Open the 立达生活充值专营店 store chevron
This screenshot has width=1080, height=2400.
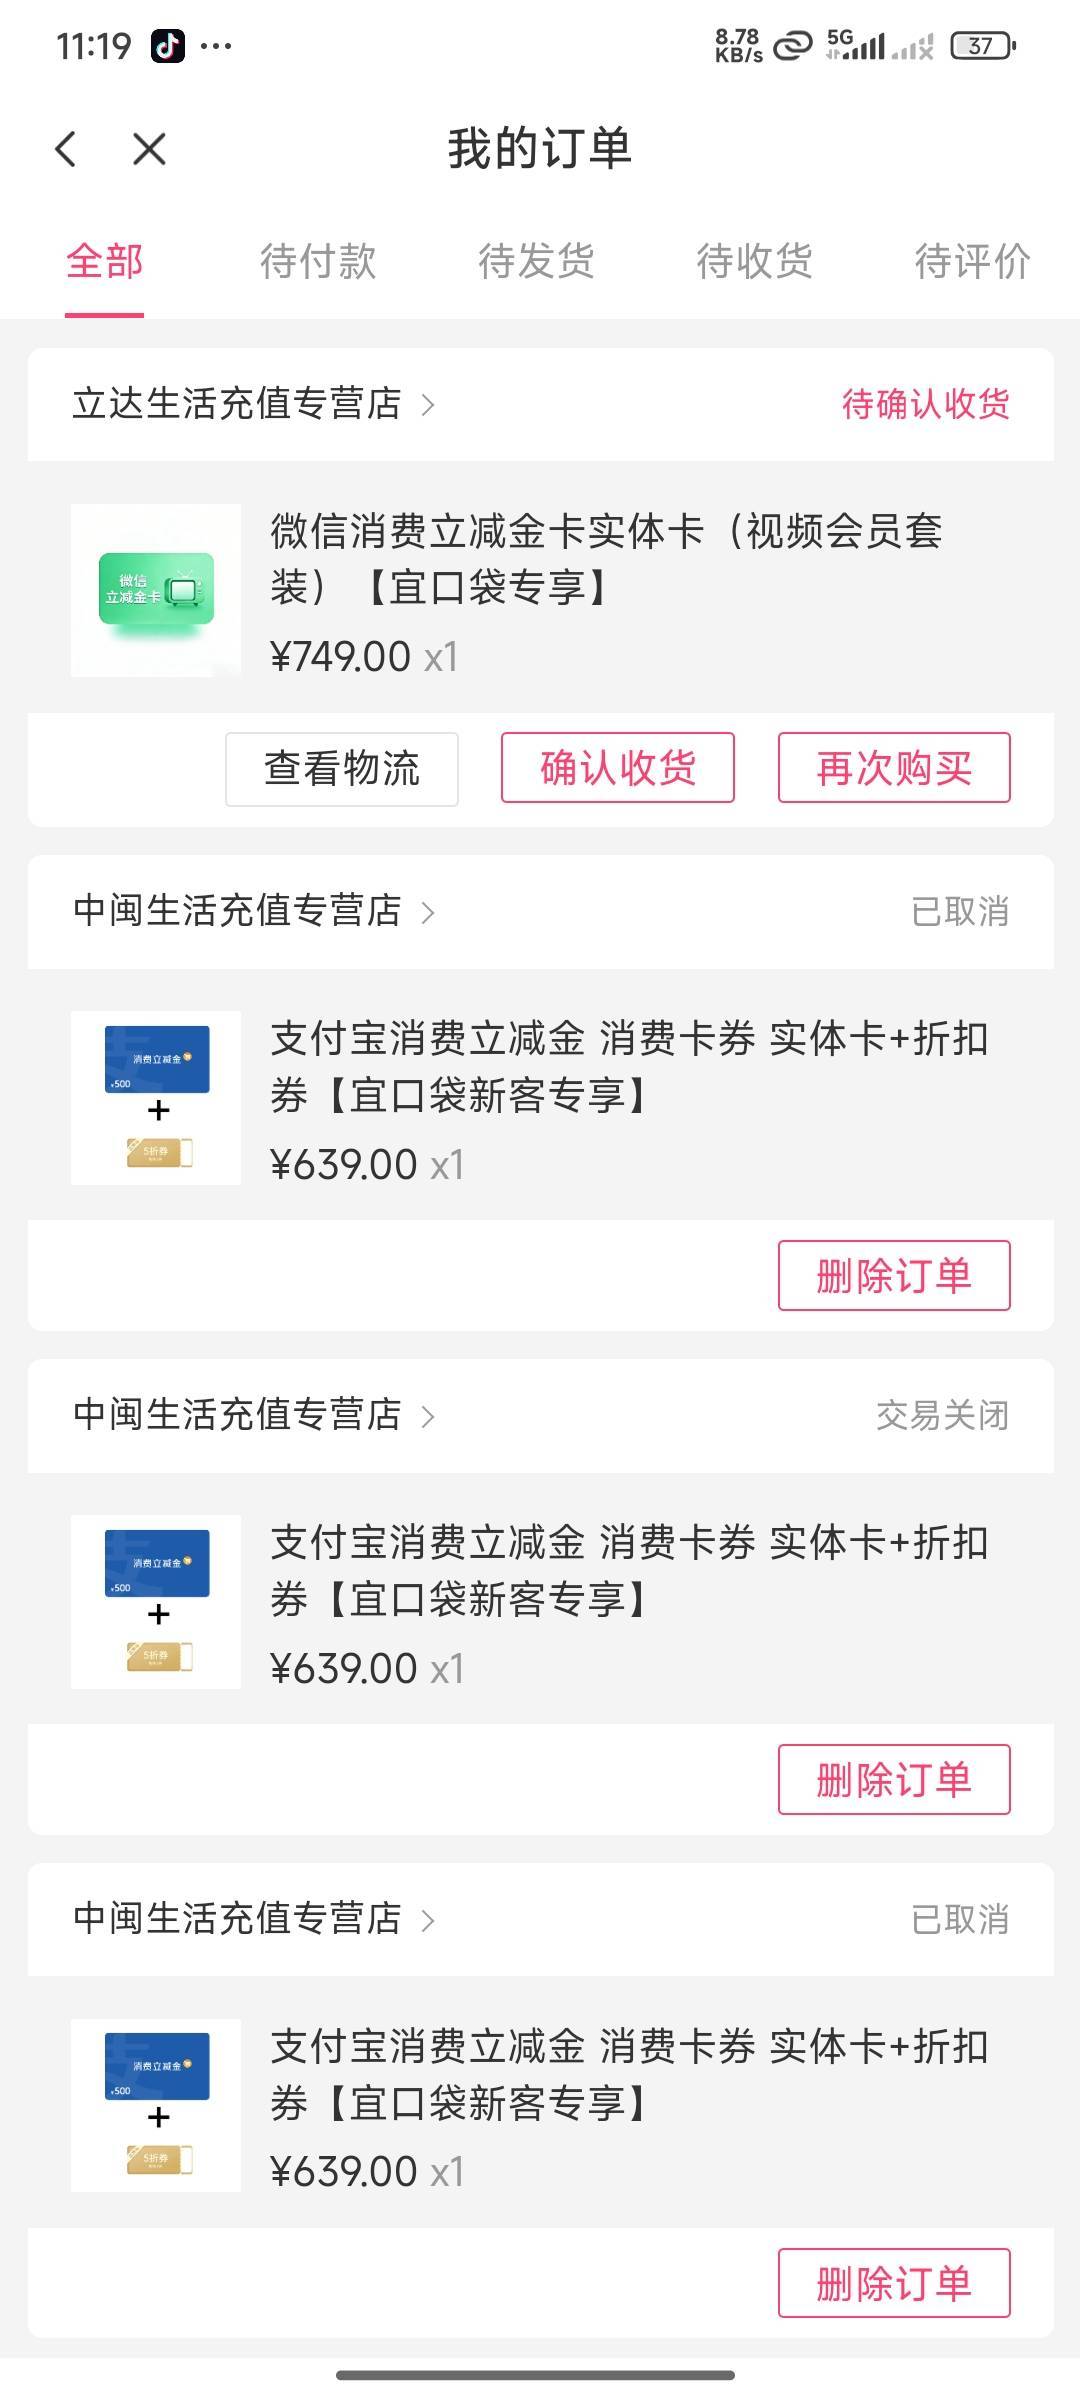click(x=428, y=405)
